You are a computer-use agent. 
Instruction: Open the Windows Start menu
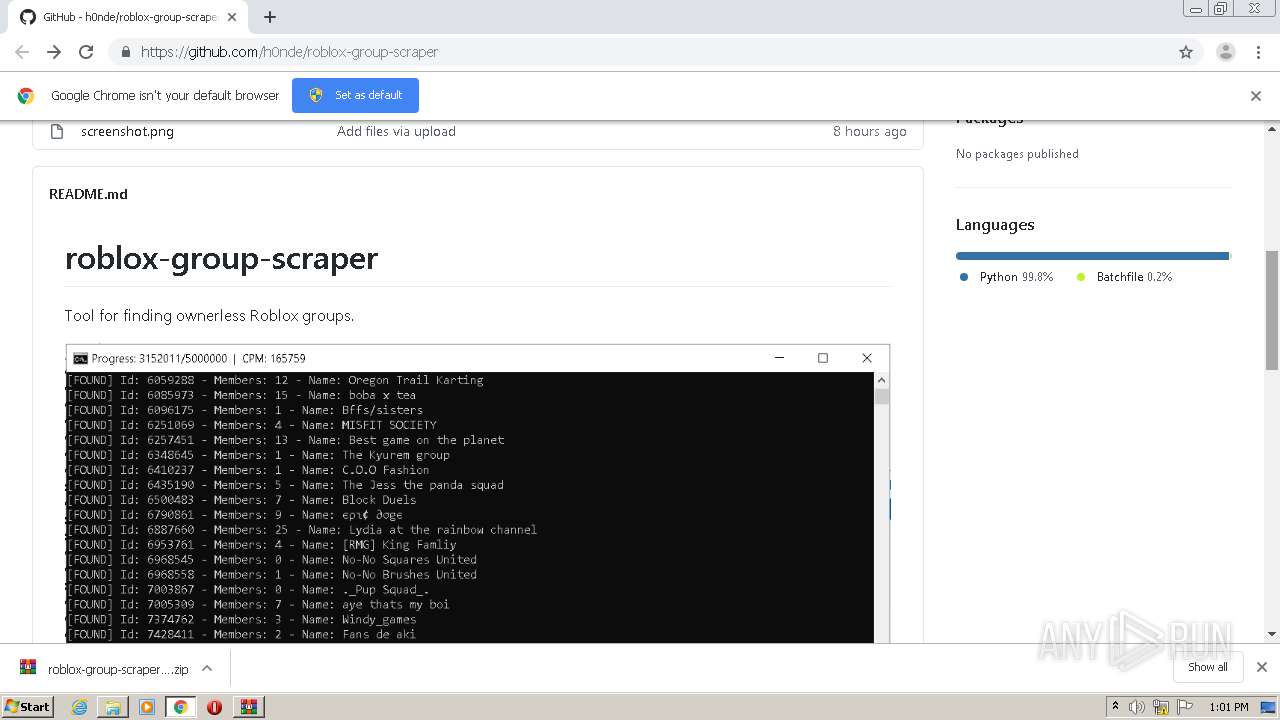tap(28, 706)
